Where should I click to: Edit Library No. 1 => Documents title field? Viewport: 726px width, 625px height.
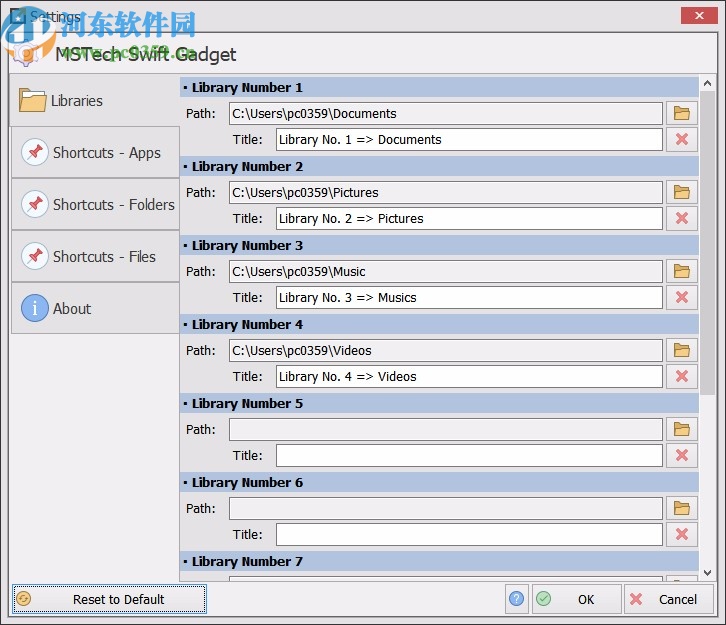click(x=469, y=139)
